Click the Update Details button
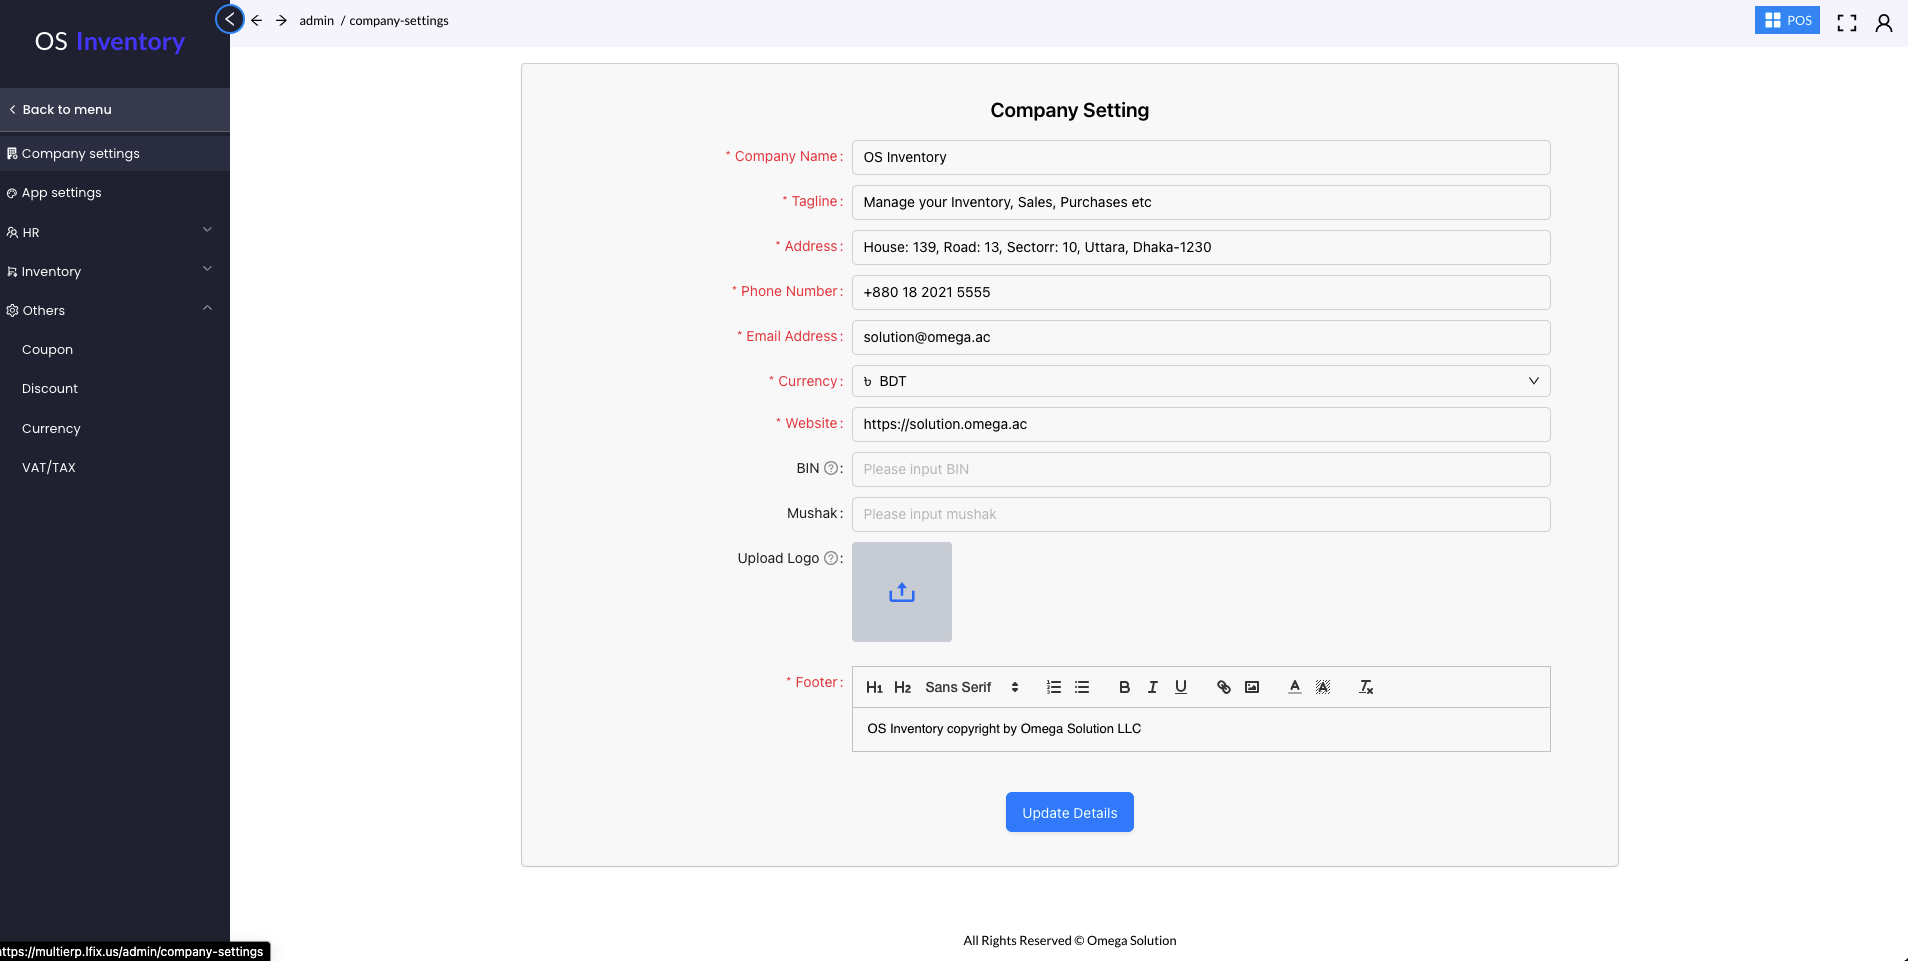1908x961 pixels. pos(1069,812)
